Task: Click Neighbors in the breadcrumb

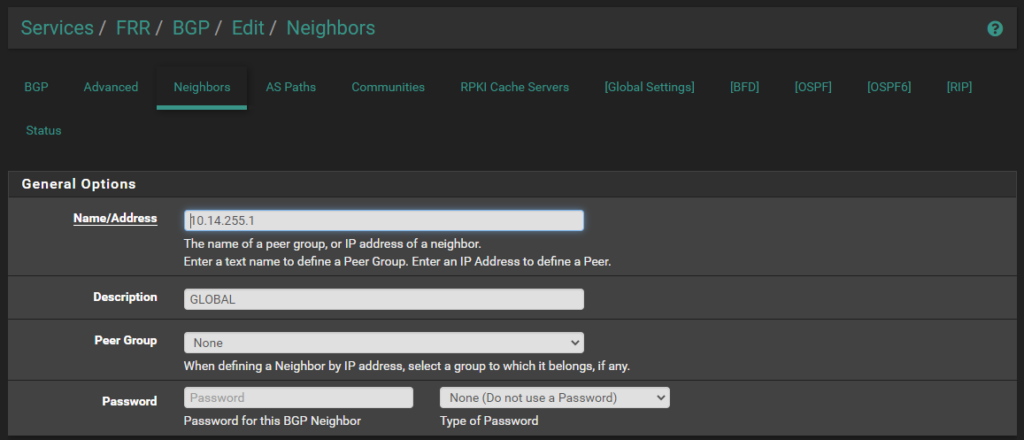Action: point(331,28)
